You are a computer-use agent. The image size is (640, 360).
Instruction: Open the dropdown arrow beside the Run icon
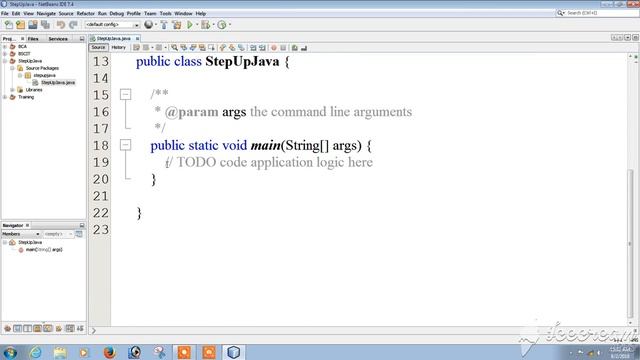pyautogui.click(x=197, y=25)
